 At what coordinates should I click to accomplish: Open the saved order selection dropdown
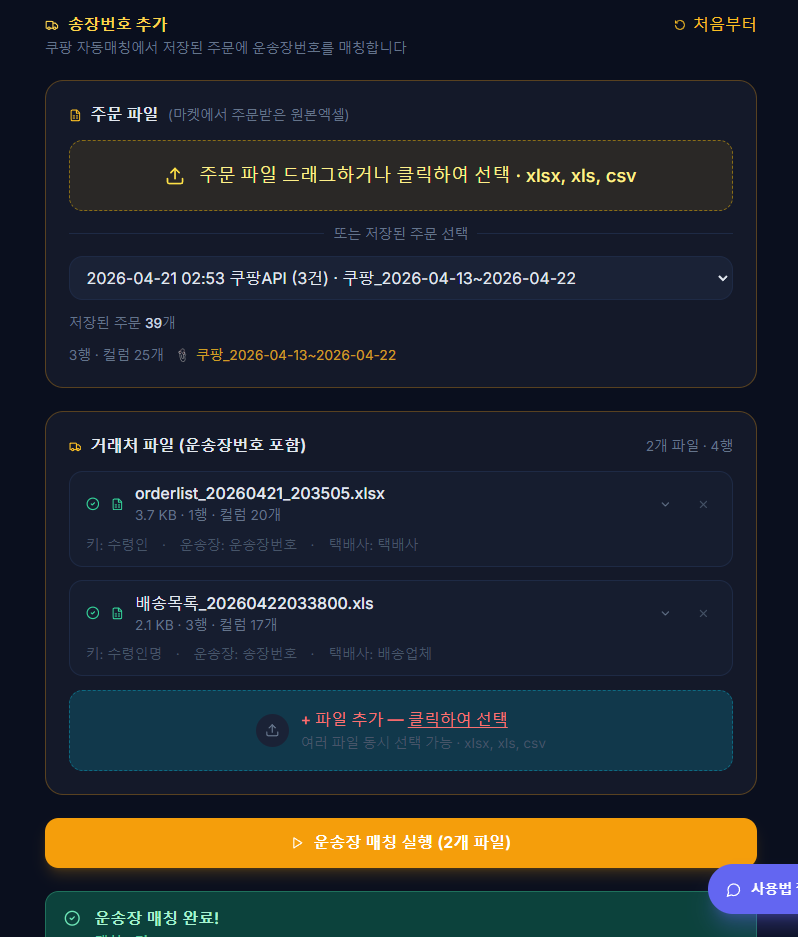400,278
